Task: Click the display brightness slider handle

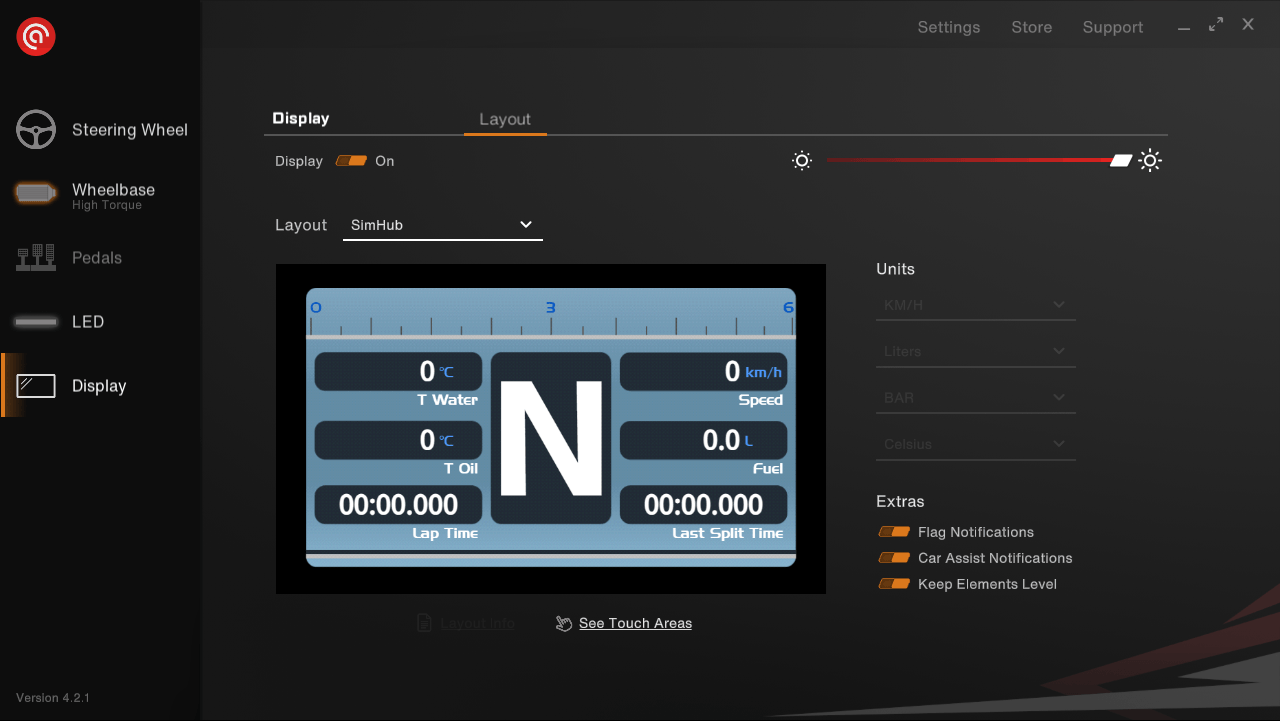Action: [1121, 161]
